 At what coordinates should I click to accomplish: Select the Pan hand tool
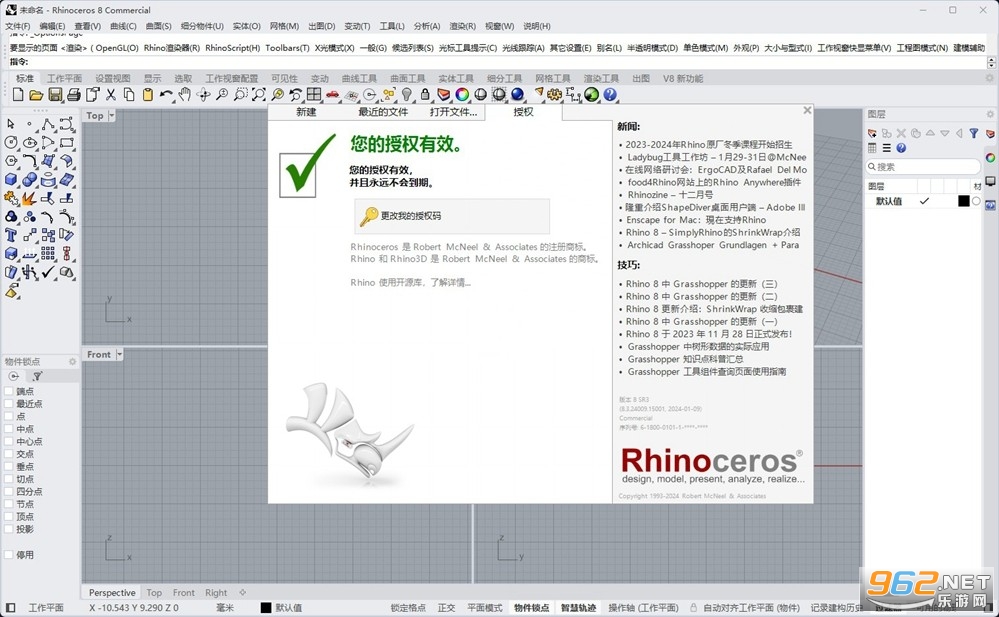coord(185,95)
